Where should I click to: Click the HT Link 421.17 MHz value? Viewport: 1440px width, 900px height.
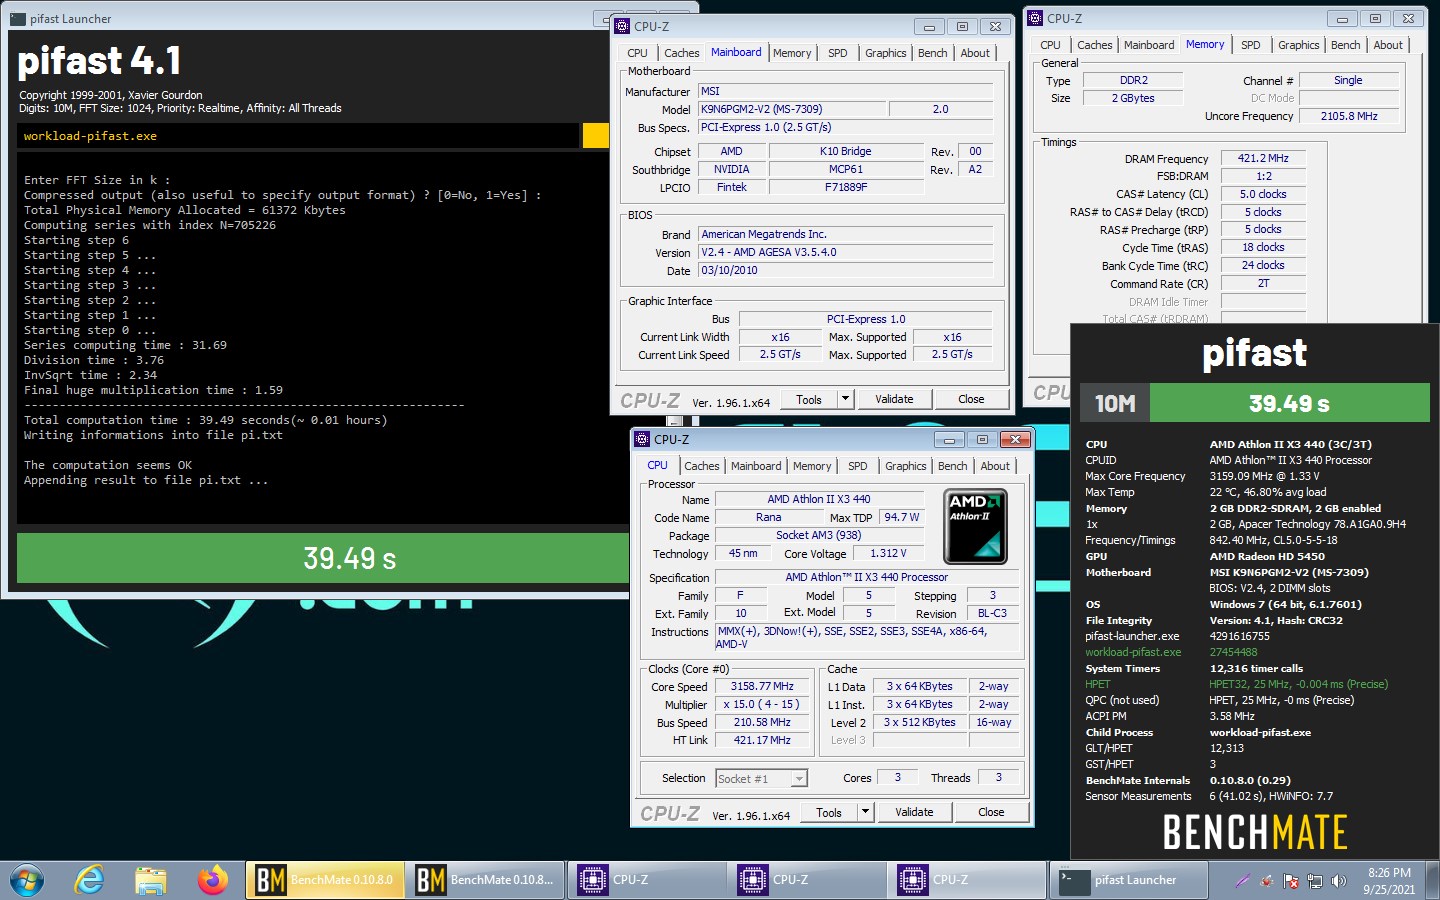762,740
